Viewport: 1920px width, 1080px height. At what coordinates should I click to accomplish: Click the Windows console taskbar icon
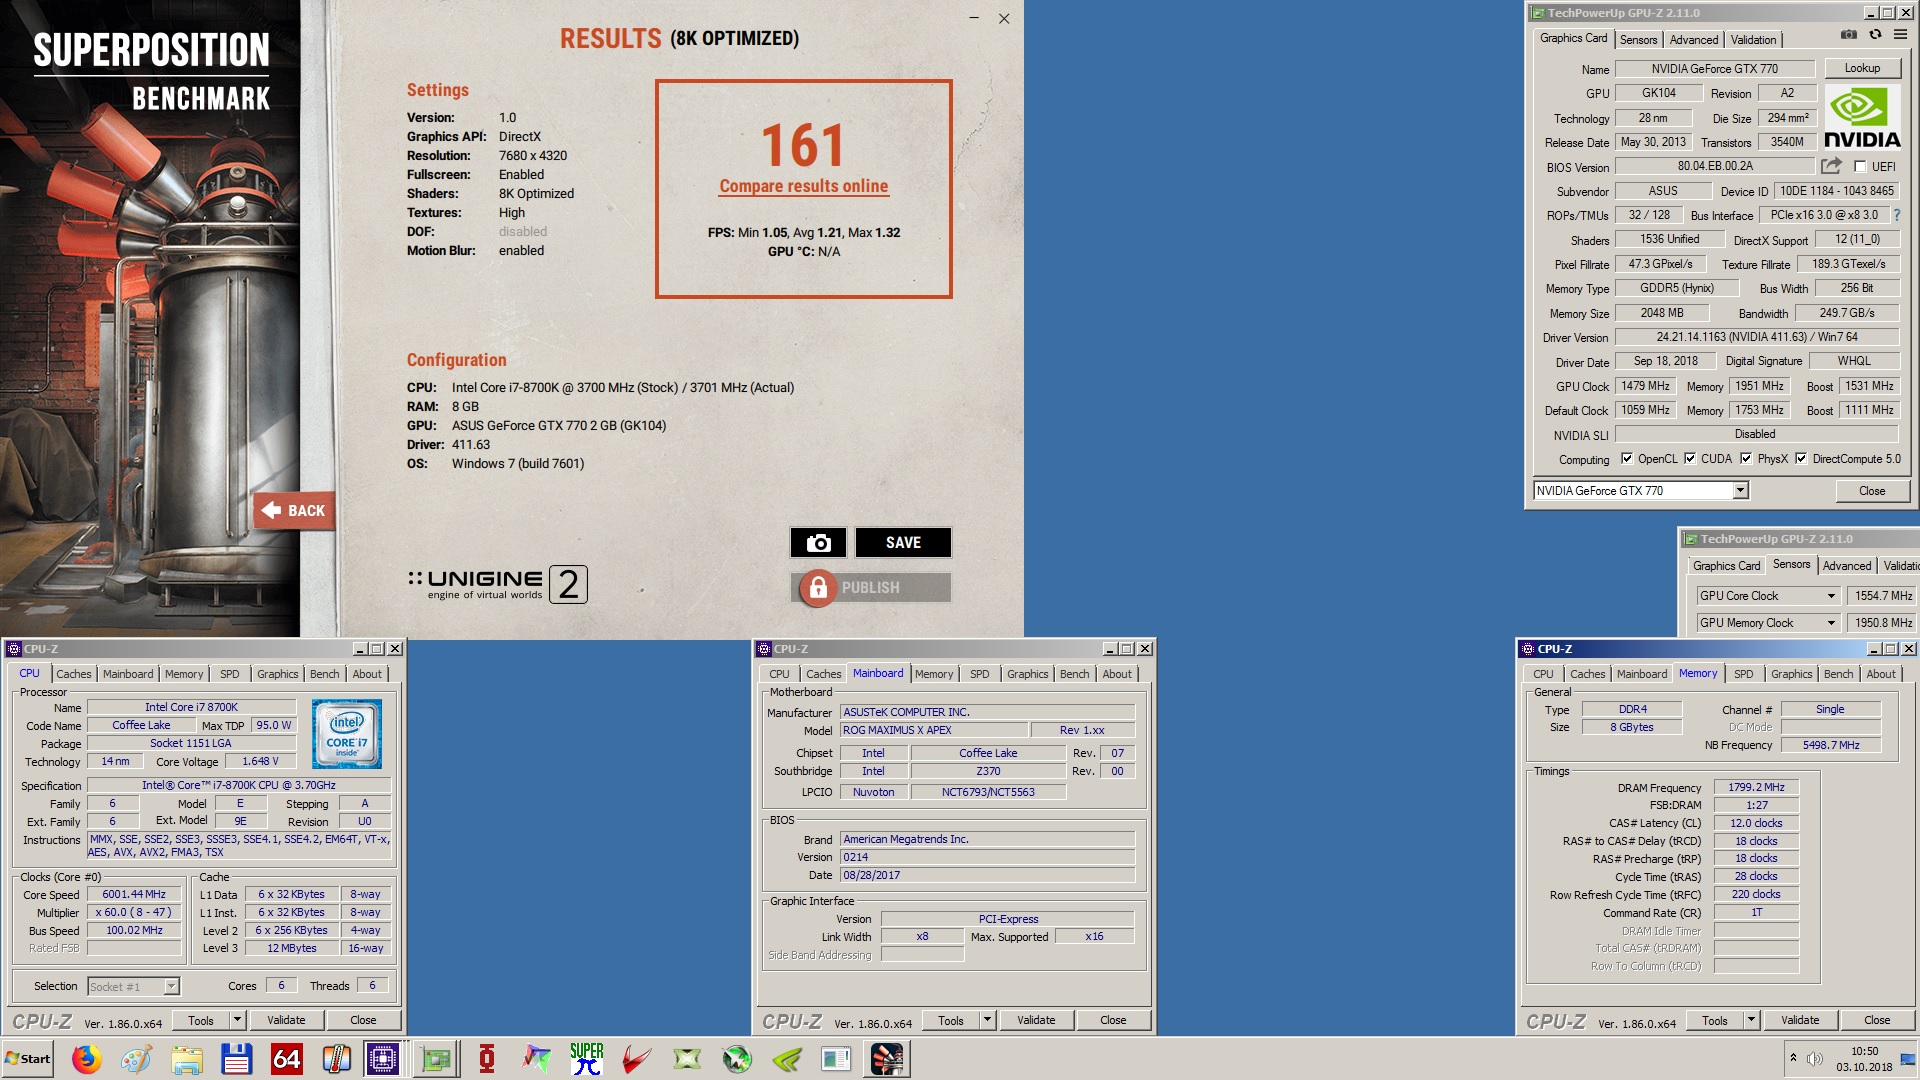[x=837, y=1059]
